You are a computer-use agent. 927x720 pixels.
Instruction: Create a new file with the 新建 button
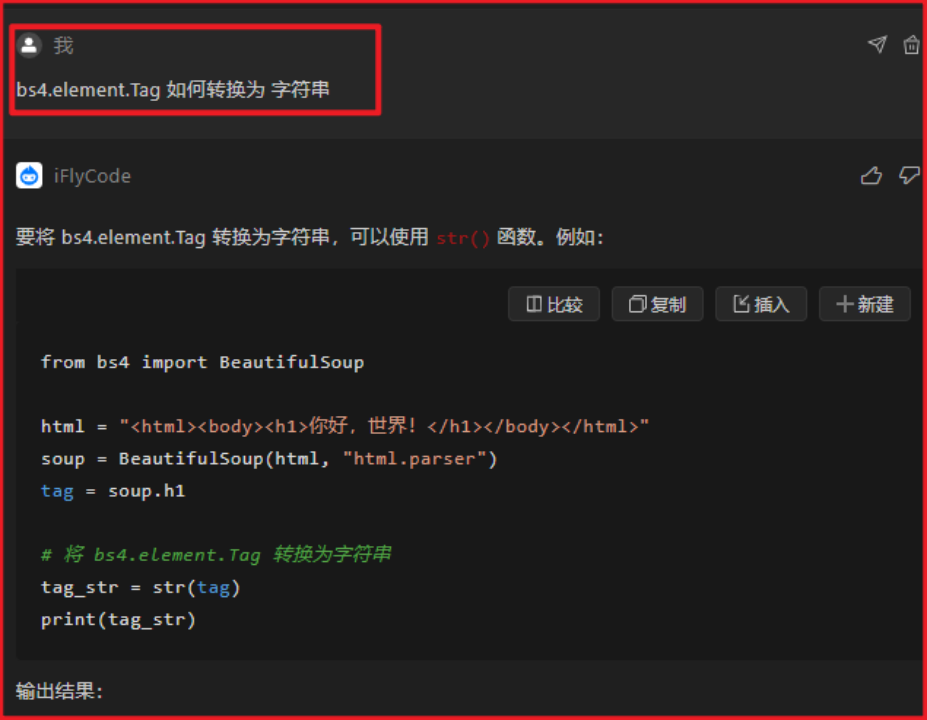pos(864,304)
